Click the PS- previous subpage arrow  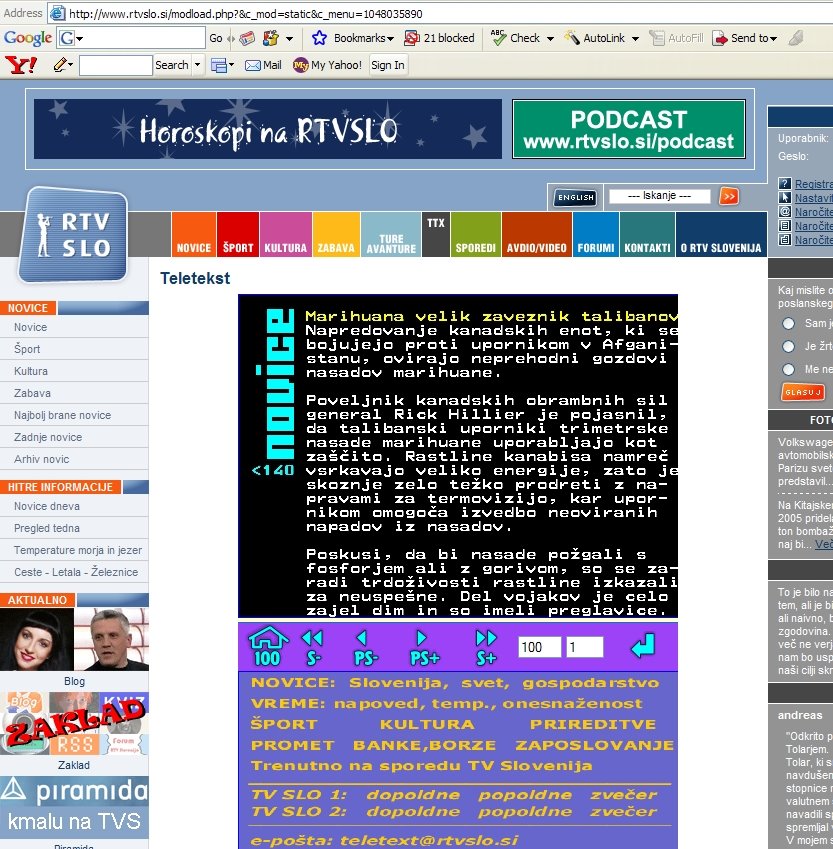[366, 646]
